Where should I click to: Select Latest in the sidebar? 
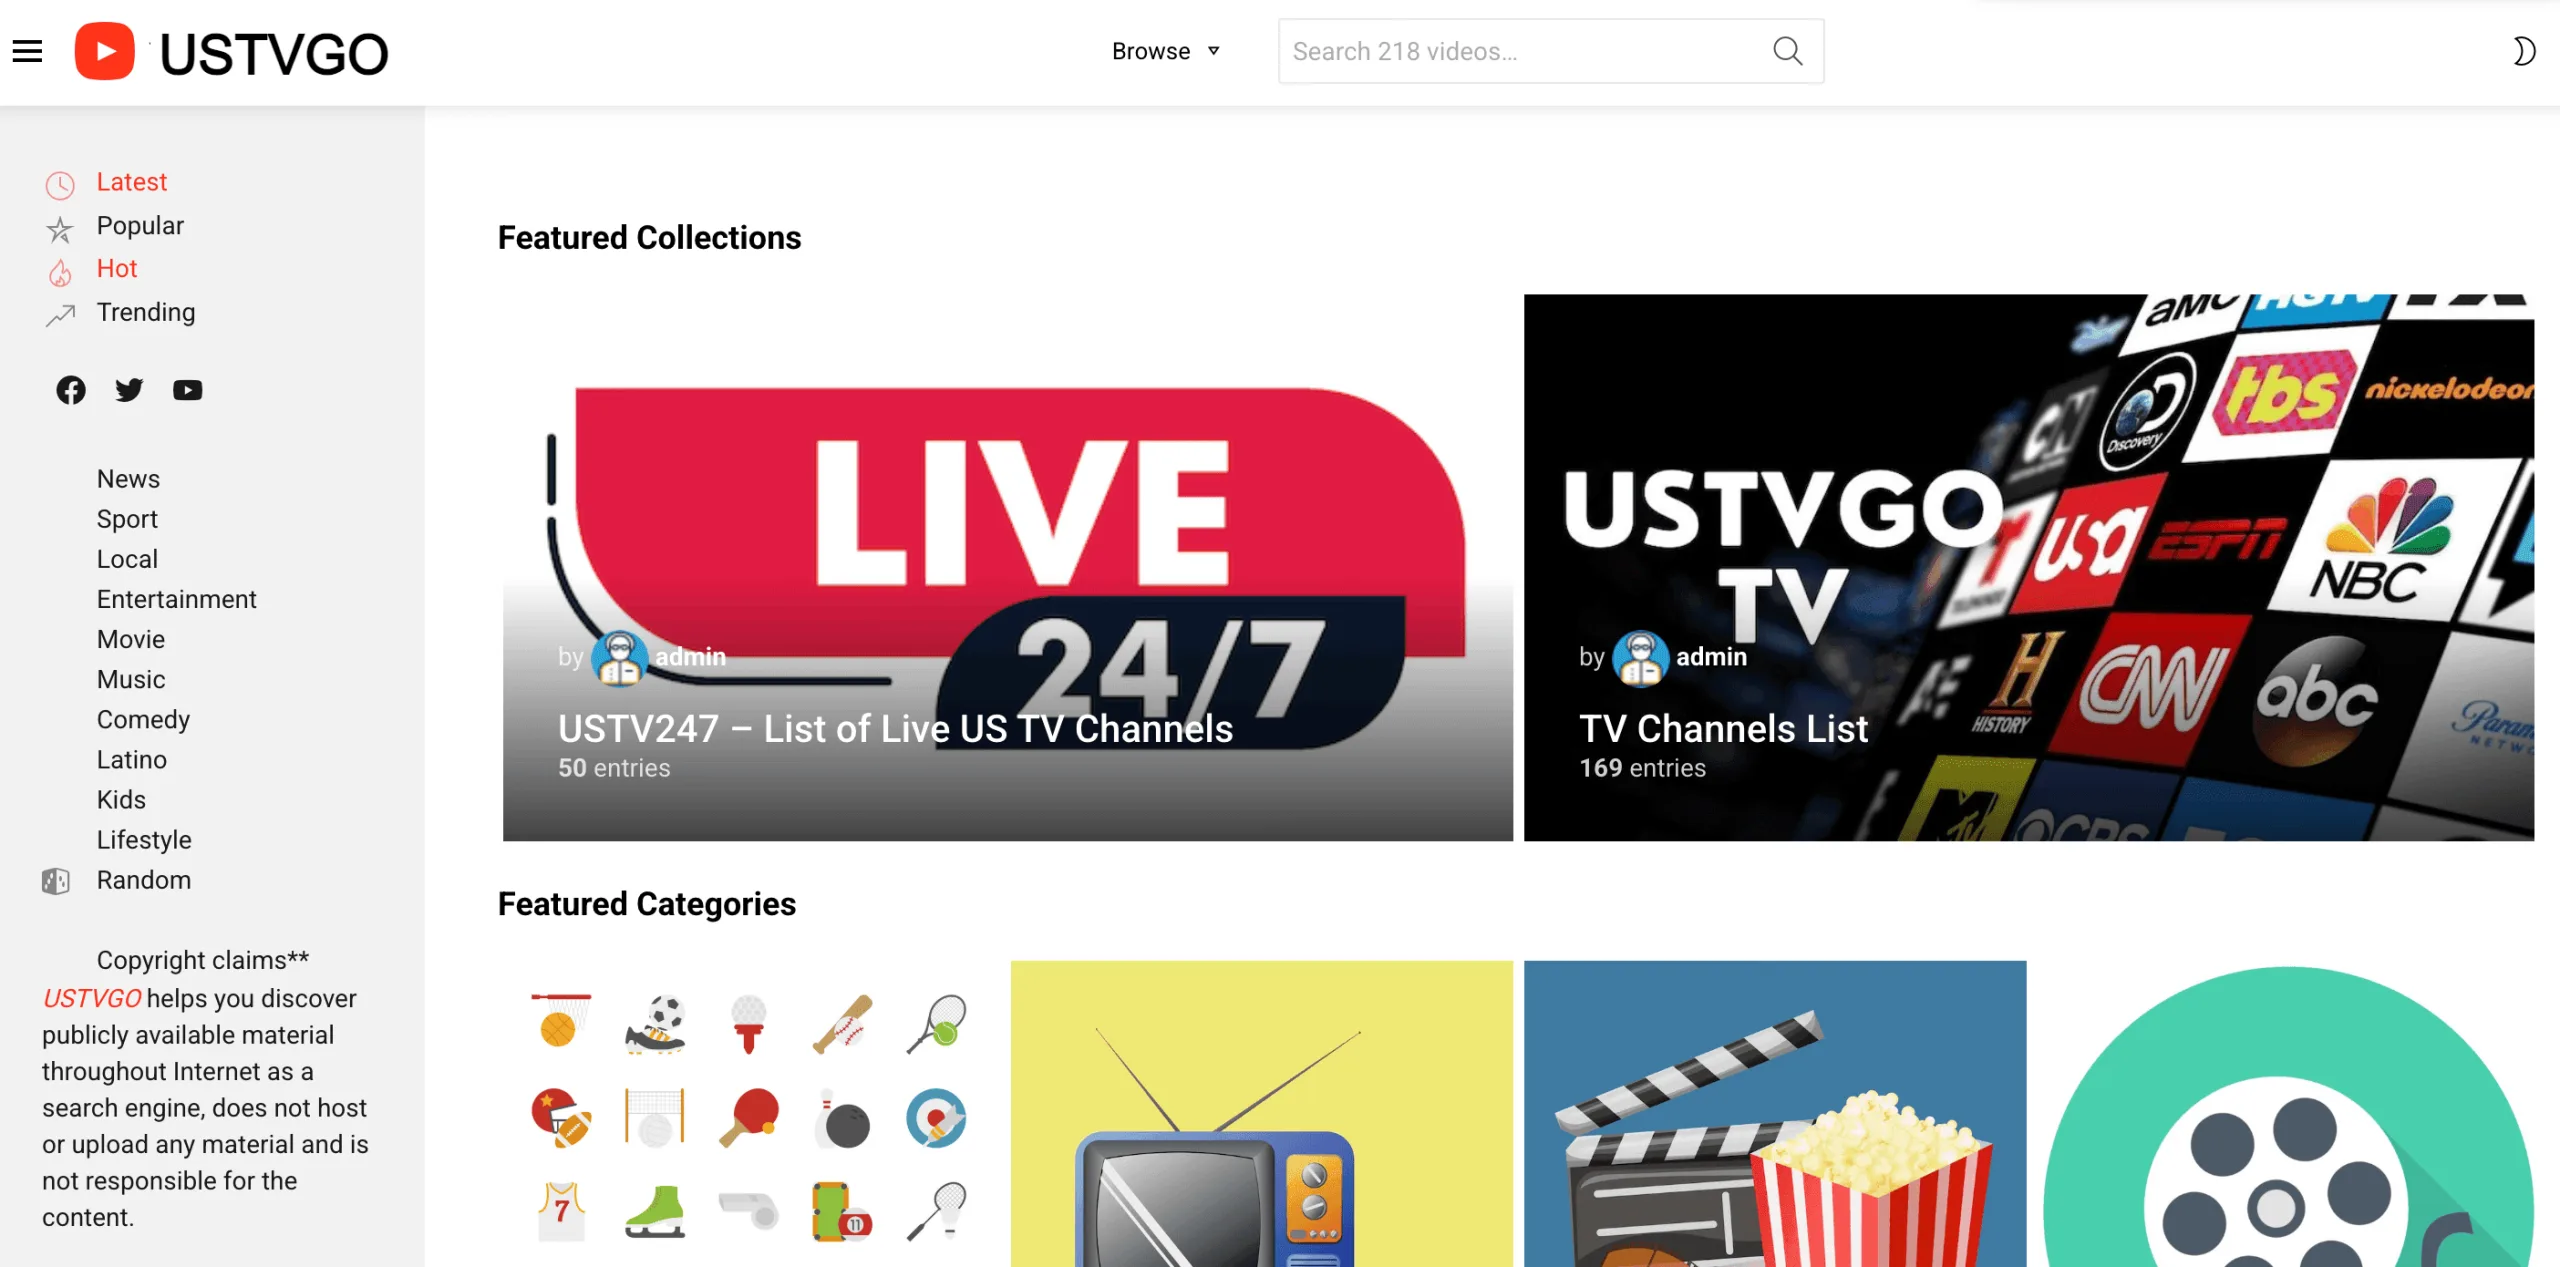pos(131,182)
